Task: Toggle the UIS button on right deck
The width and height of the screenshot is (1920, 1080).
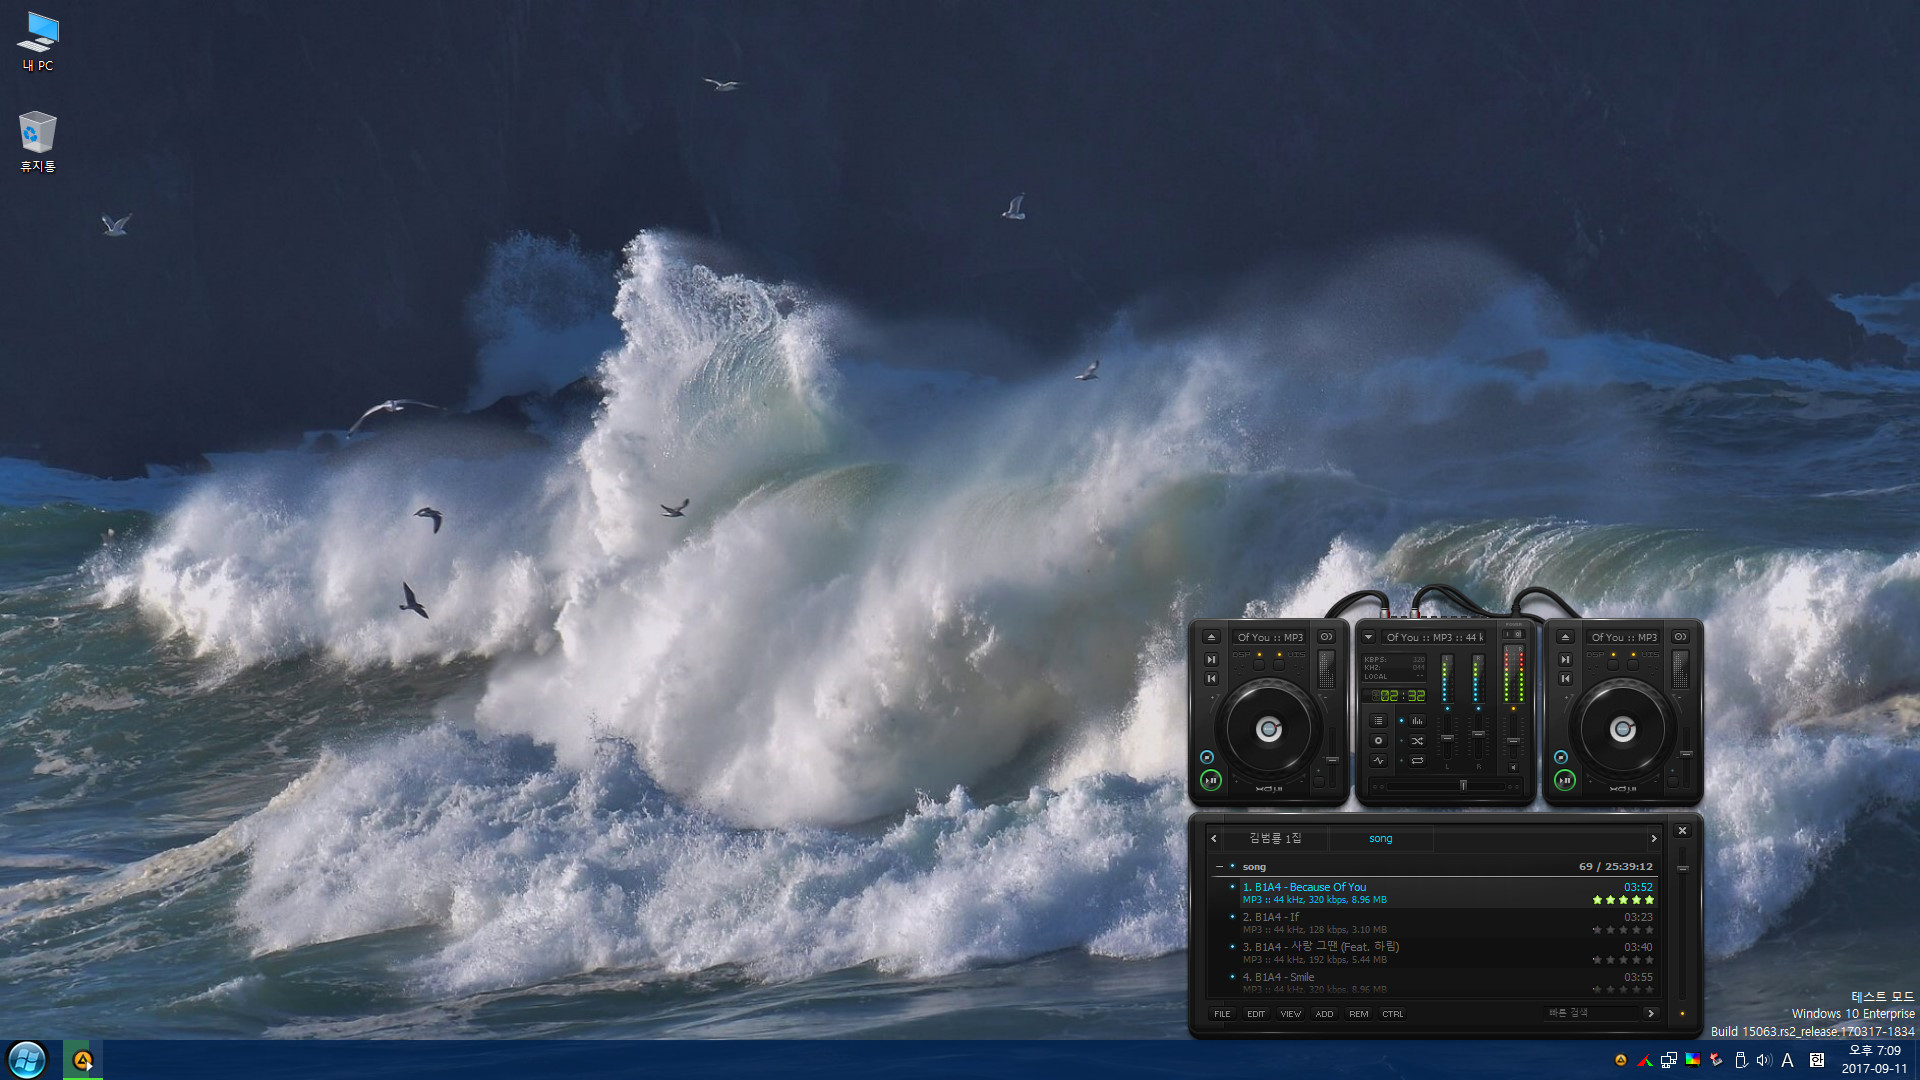Action: tap(1632, 663)
